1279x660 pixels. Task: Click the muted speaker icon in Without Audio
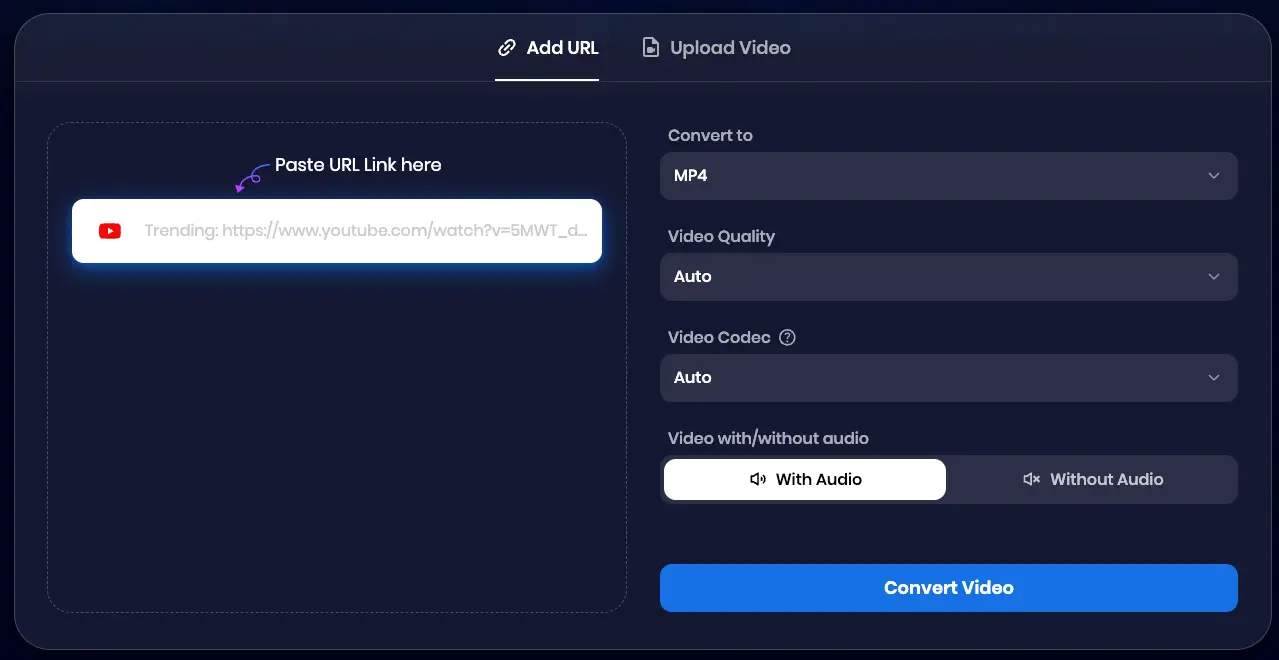(1031, 479)
